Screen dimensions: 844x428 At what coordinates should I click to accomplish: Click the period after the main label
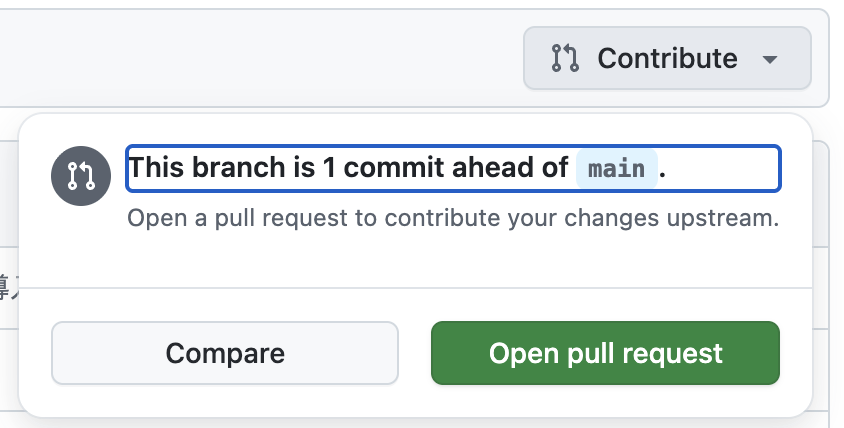[663, 169]
